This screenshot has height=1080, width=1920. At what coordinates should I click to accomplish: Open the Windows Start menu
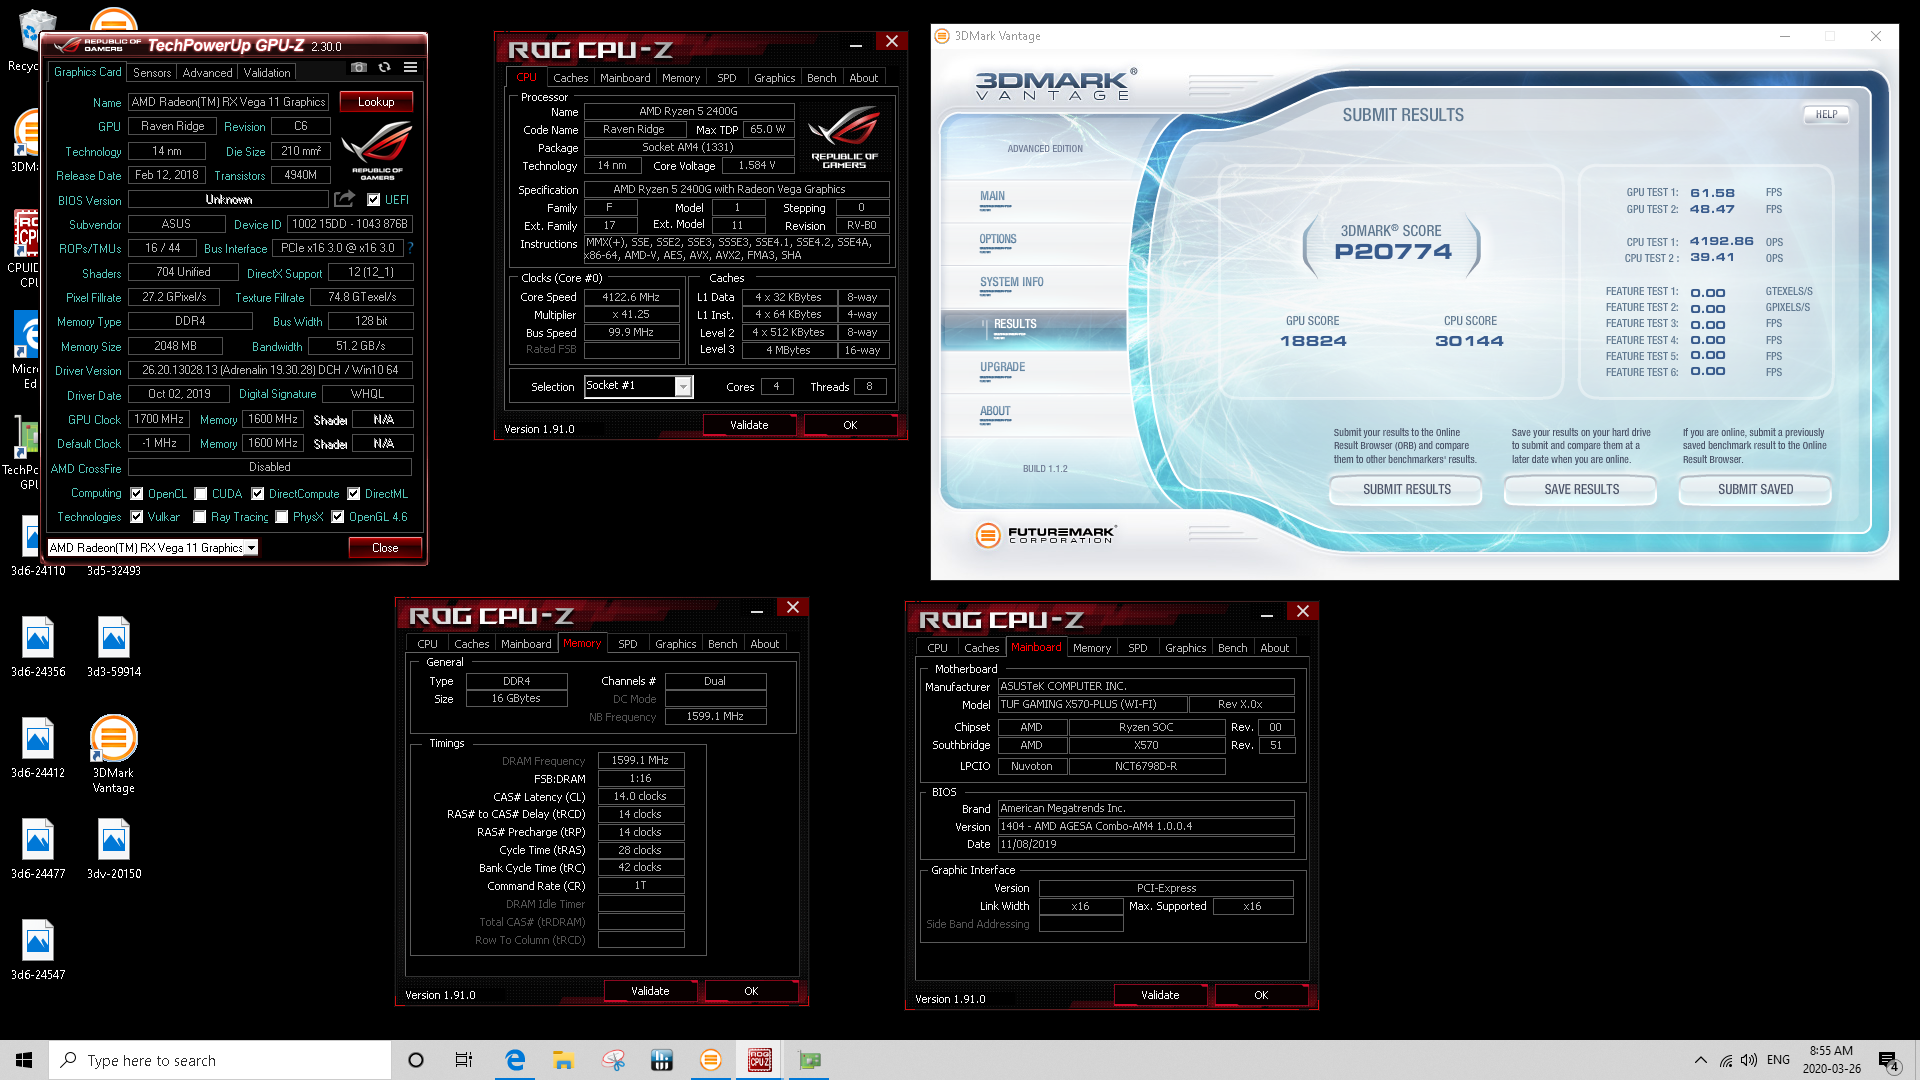tap(24, 1060)
